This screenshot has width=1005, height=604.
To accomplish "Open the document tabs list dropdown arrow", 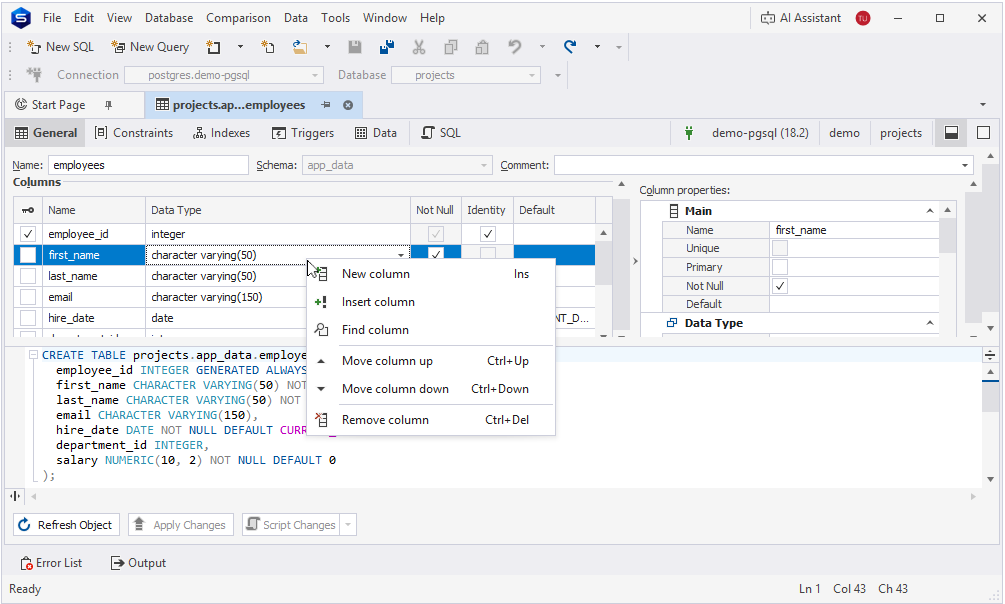I will click(x=983, y=105).
